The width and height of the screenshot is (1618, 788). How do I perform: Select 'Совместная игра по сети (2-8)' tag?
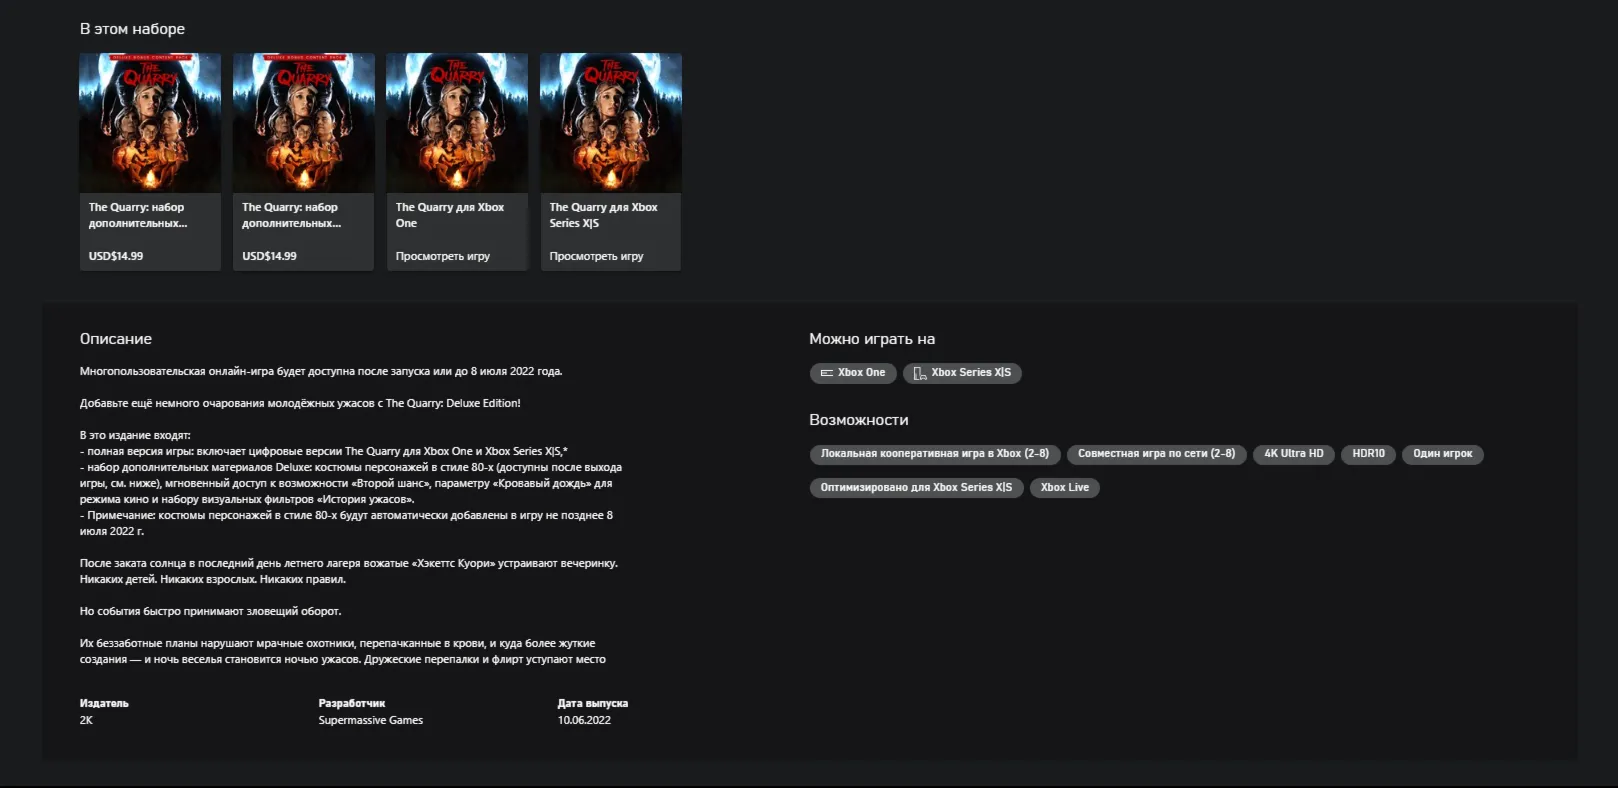[x=1156, y=454]
